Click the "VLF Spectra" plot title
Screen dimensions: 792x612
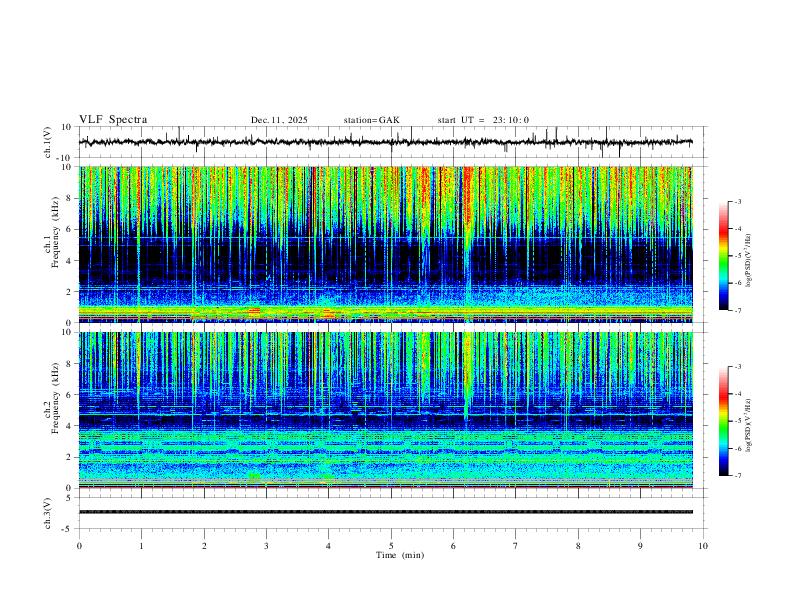tap(113, 120)
